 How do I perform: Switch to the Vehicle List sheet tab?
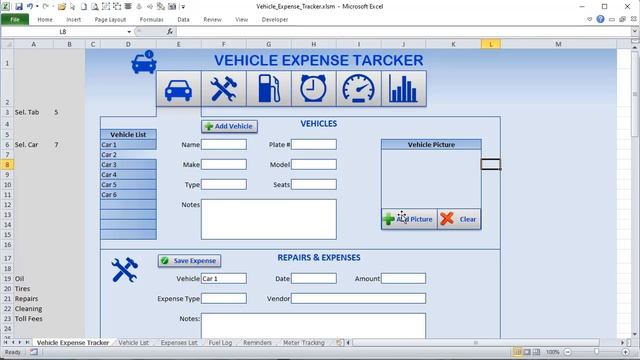point(133,343)
